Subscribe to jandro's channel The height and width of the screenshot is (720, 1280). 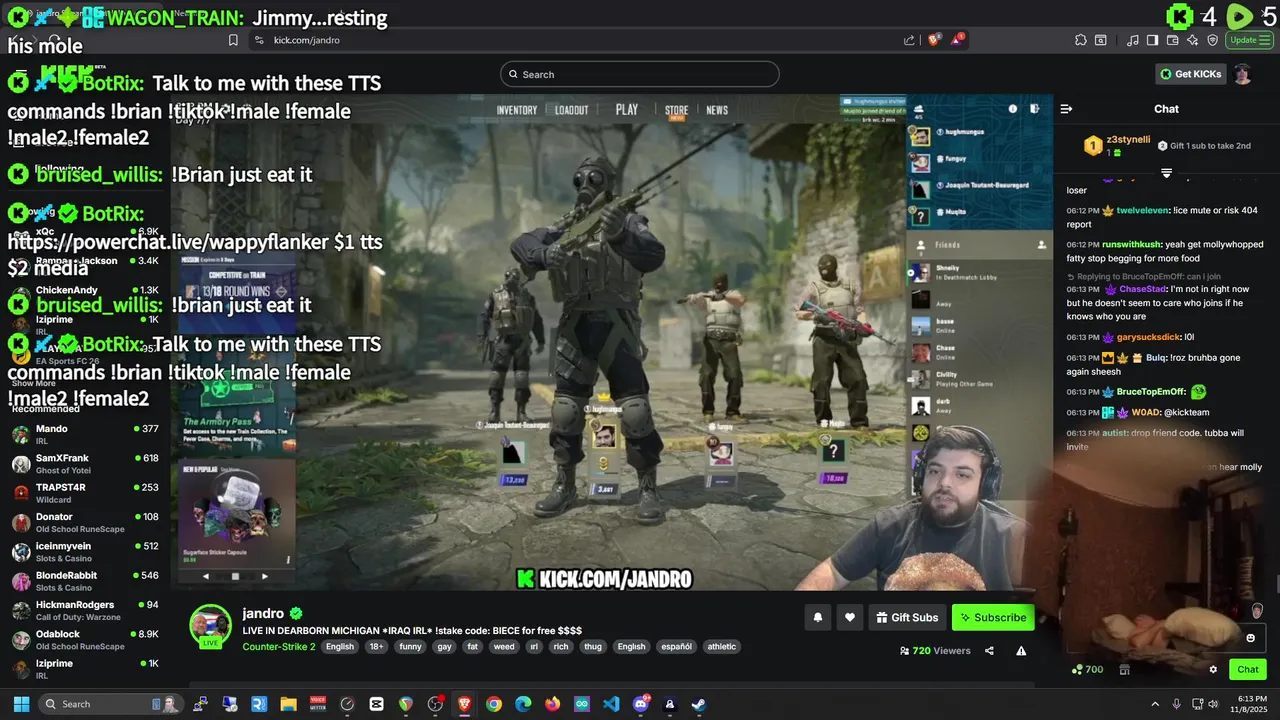pyautogui.click(x=993, y=618)
